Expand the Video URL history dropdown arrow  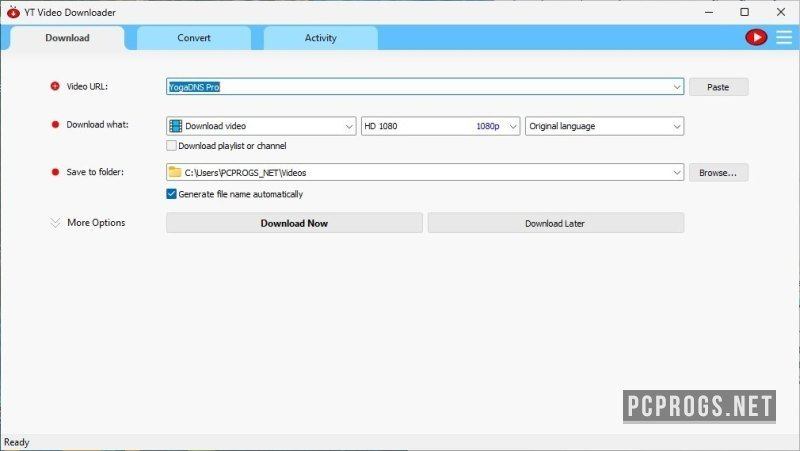[x=677, y=87]
